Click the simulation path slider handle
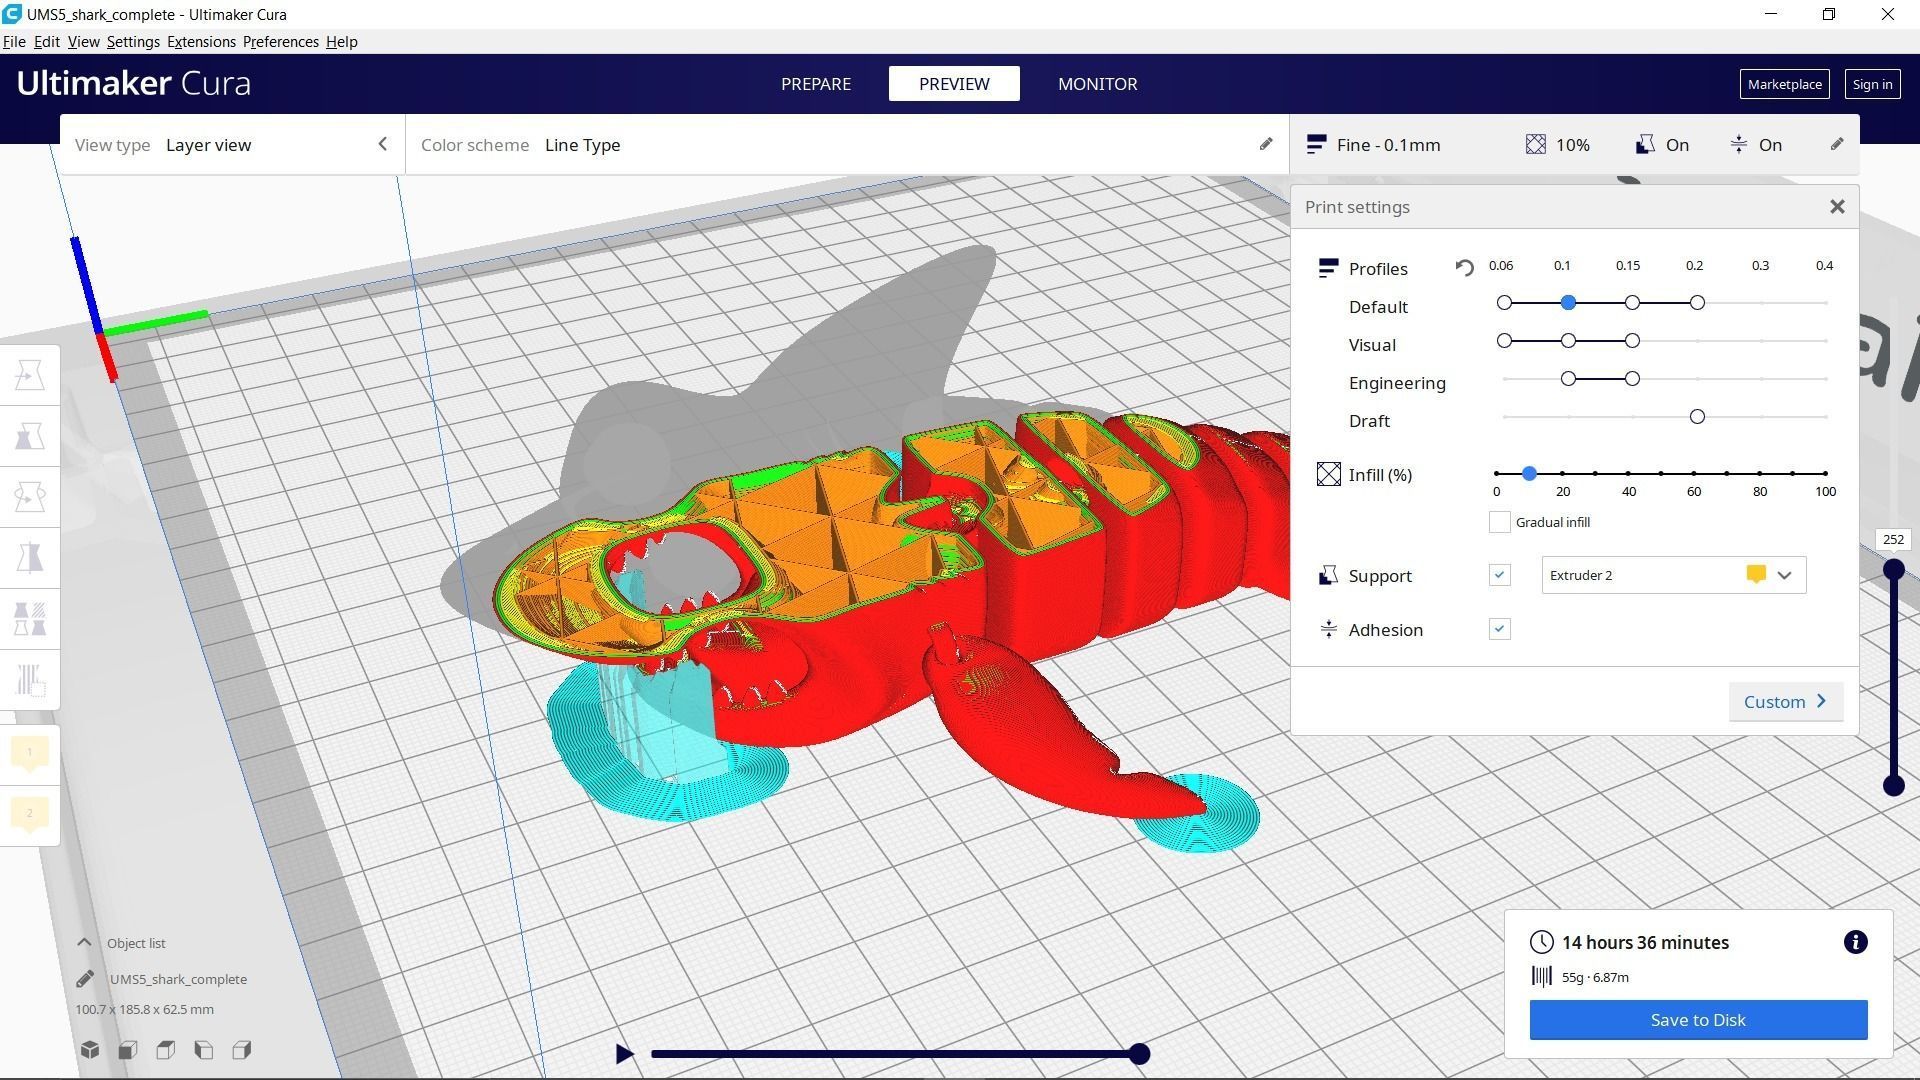 pyautogui.click(x=1139, y=1053)
